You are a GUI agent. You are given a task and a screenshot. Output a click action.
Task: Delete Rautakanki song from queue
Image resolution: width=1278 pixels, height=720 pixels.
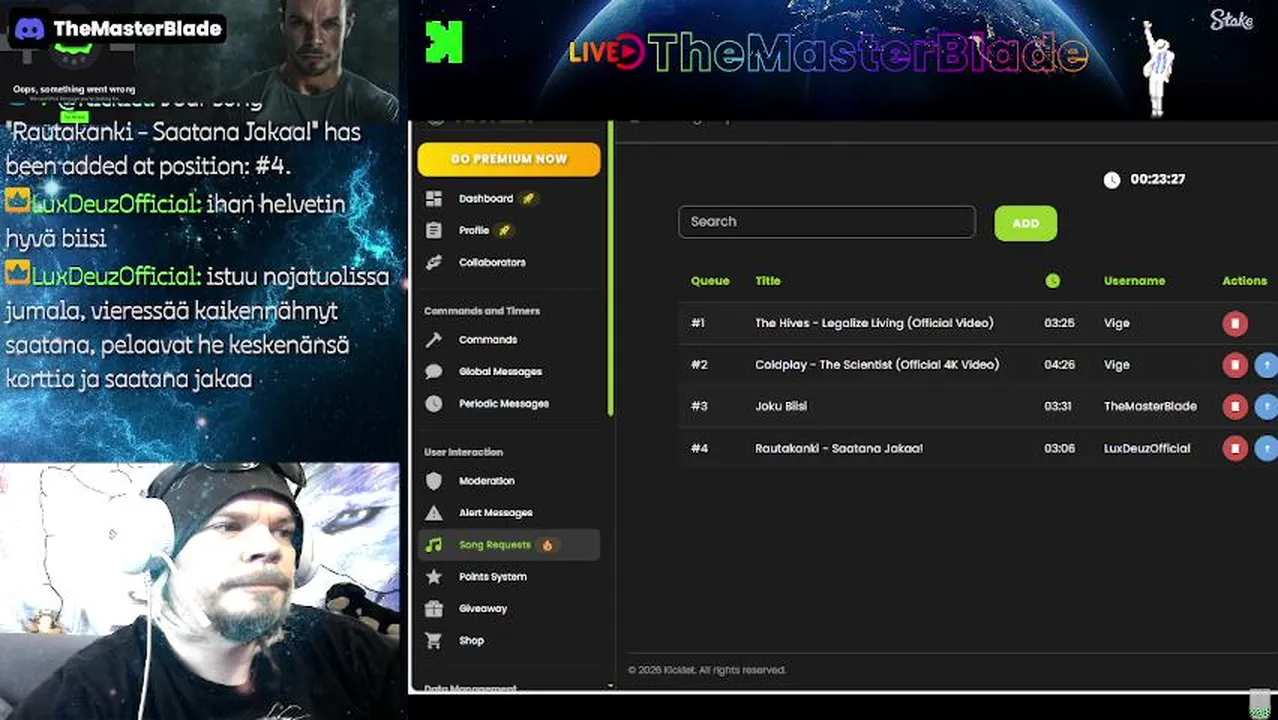pos(1235,448)
